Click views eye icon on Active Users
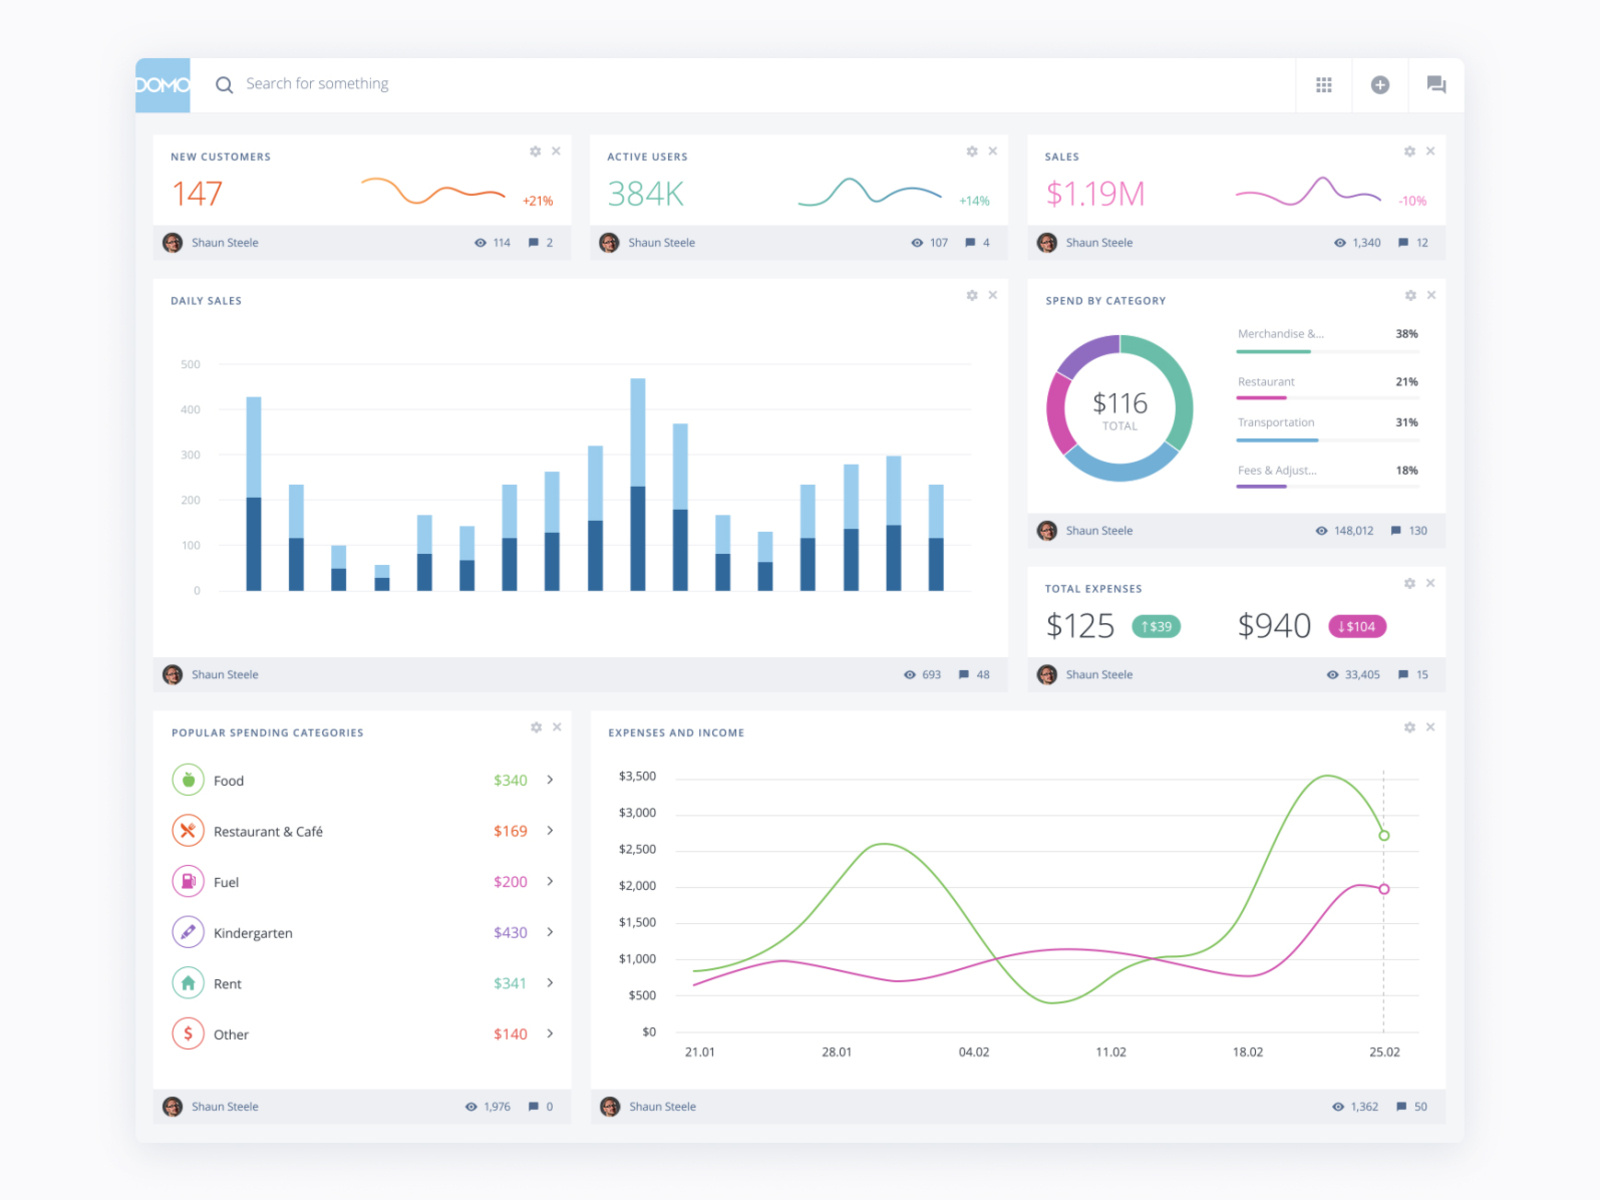1600x1200 pixels. pyautogui.click(x=917, y=243)
